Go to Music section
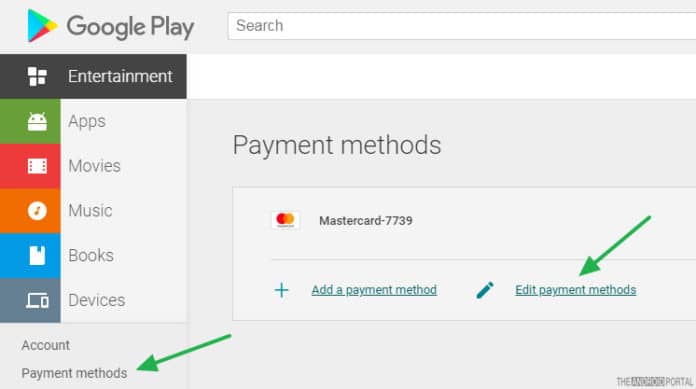Image resolution: width=696 pixels, height=389 pixels. click(x=91, y=210)
